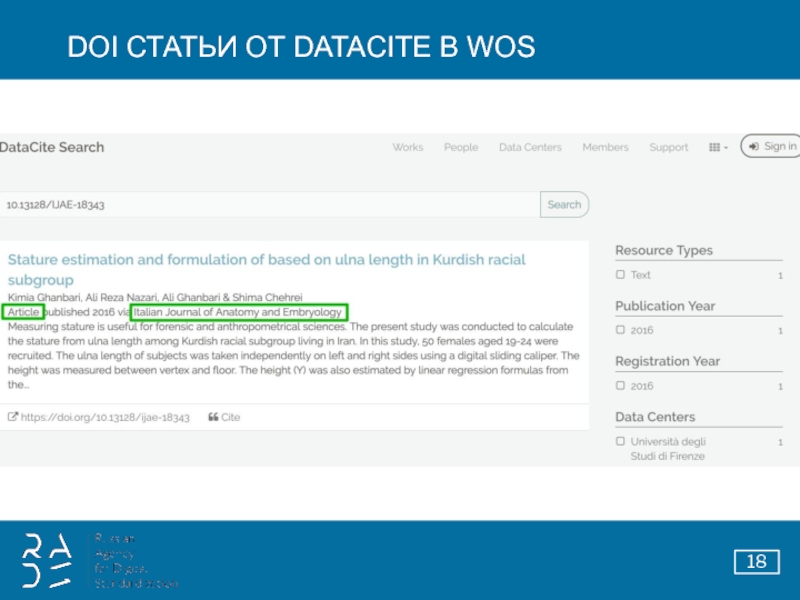Click the RADS logo in the footer
Image resolution: width=800 pixels, height=600 pixels.
click(x=47, y=561)
